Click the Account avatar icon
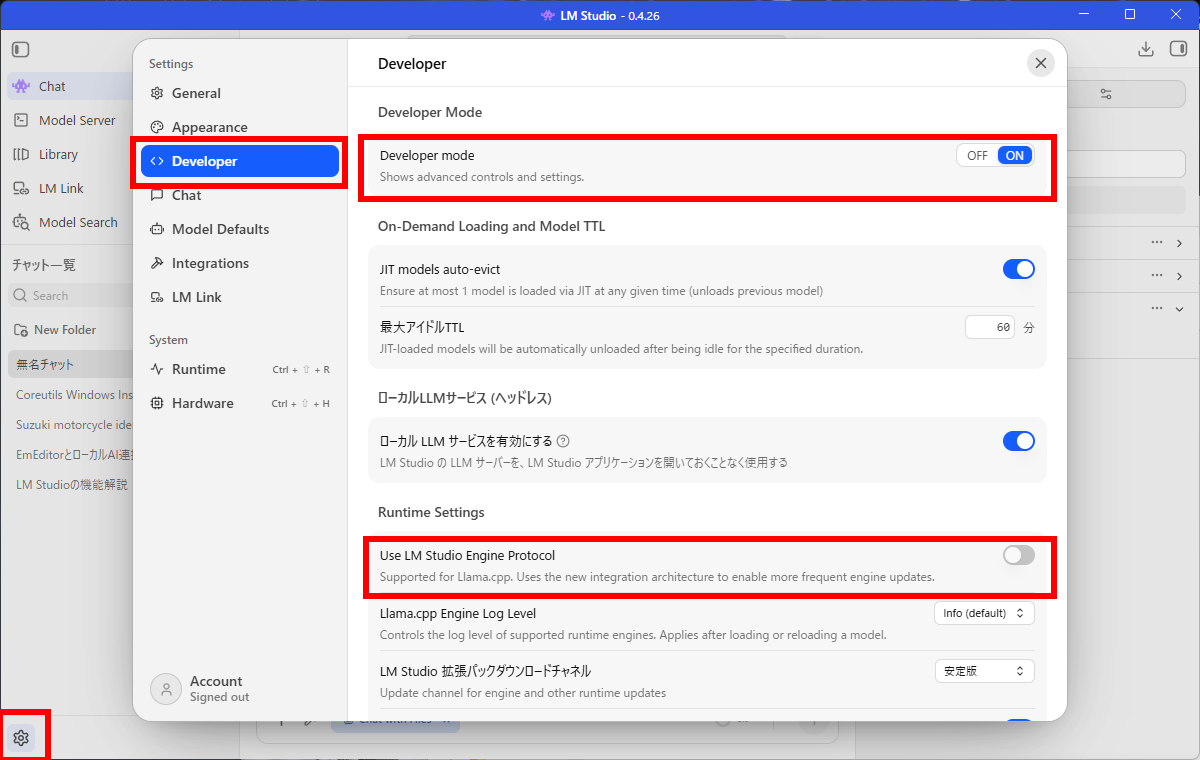 tap(165, 689)
